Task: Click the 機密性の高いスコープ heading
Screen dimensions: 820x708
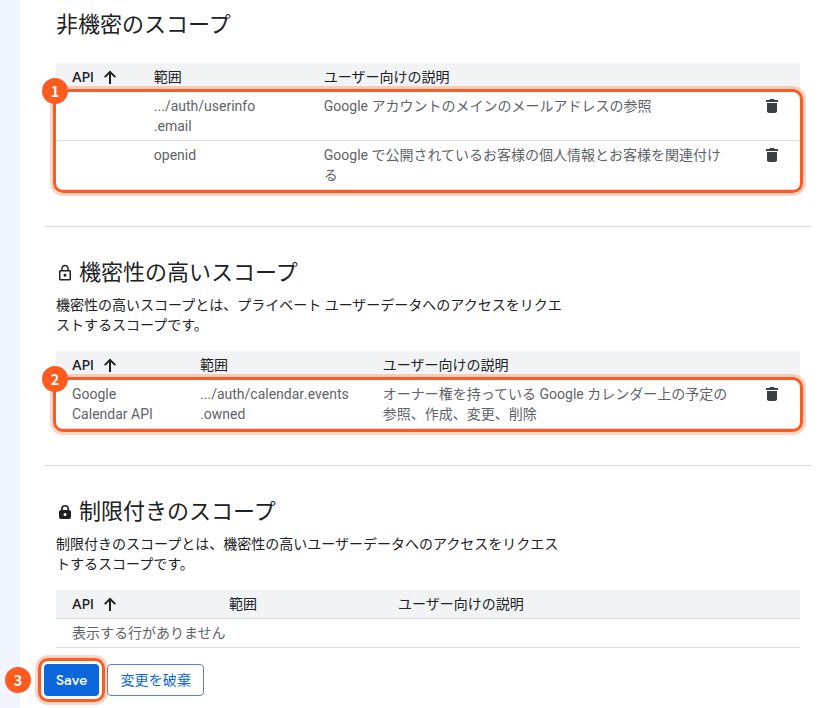Action: [x=188, y=272]
